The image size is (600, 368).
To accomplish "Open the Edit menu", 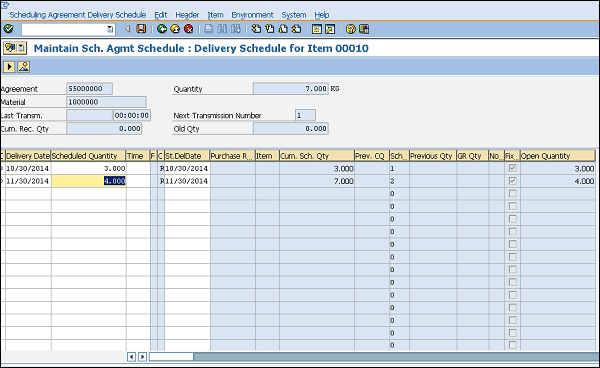I will coord(160,15).
